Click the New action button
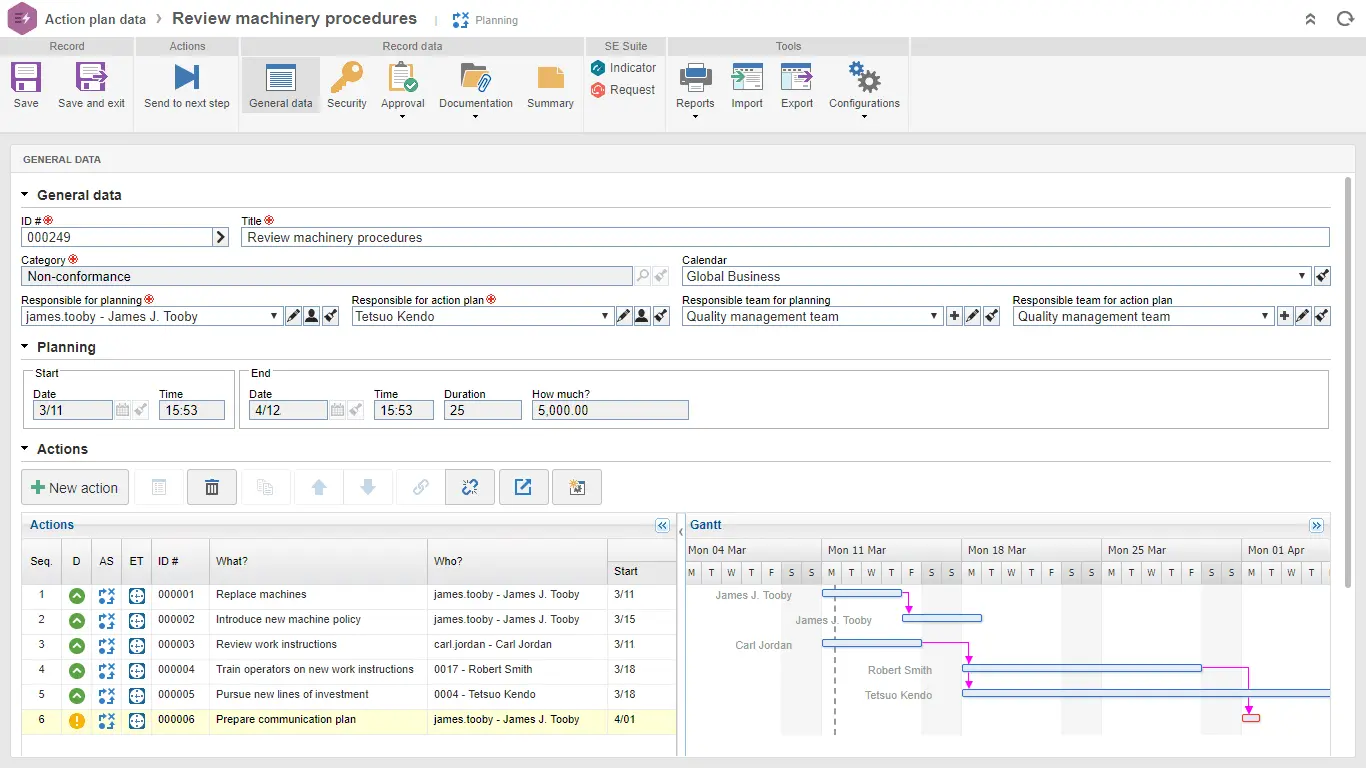The width and height of the screenshot is (1366, 768). [x=74, y=487]
